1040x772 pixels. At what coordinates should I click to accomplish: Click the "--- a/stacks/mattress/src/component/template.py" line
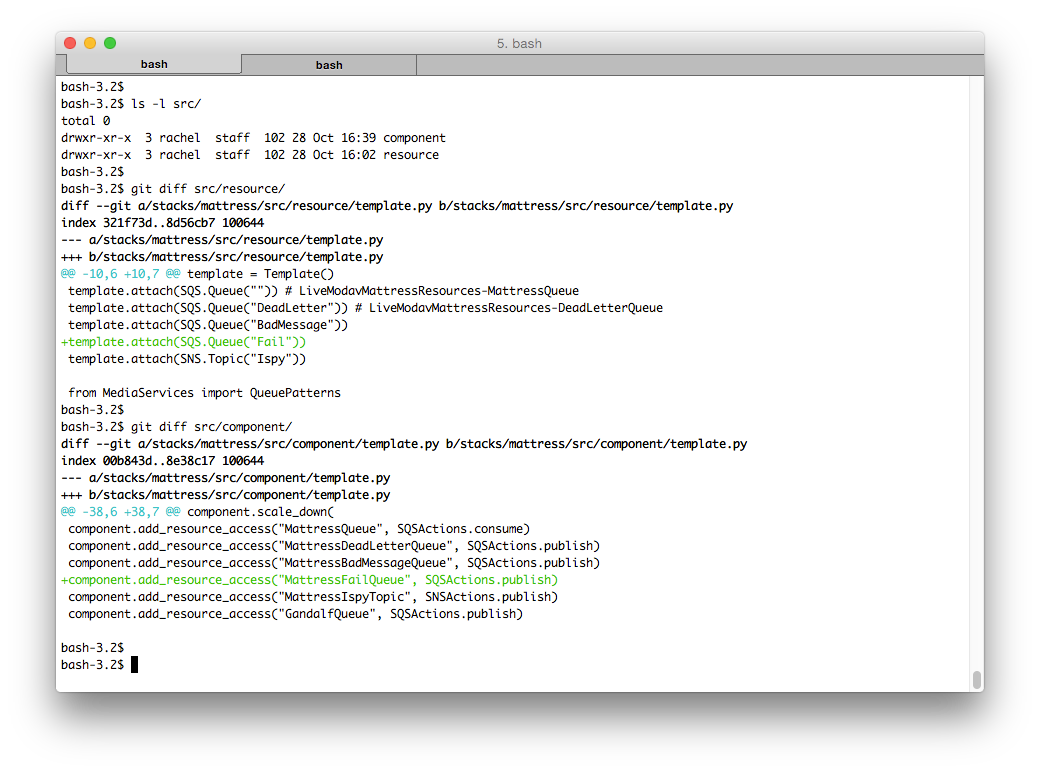tap(226, 478)
